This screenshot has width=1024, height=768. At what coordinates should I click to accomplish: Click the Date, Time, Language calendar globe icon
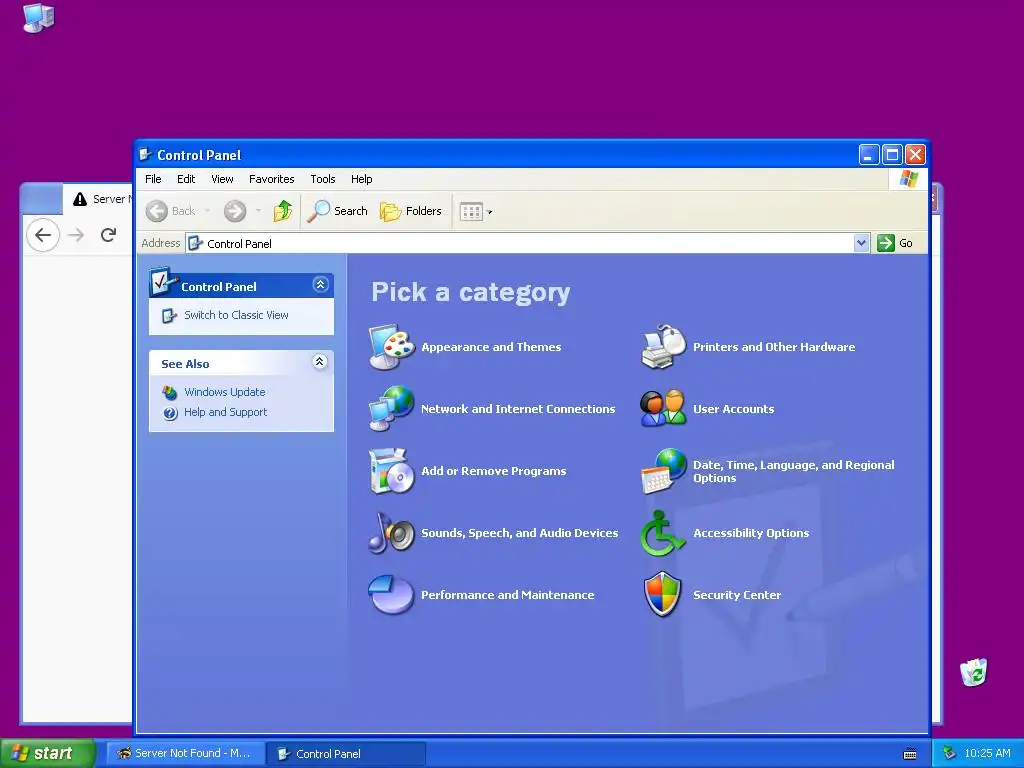664,471
